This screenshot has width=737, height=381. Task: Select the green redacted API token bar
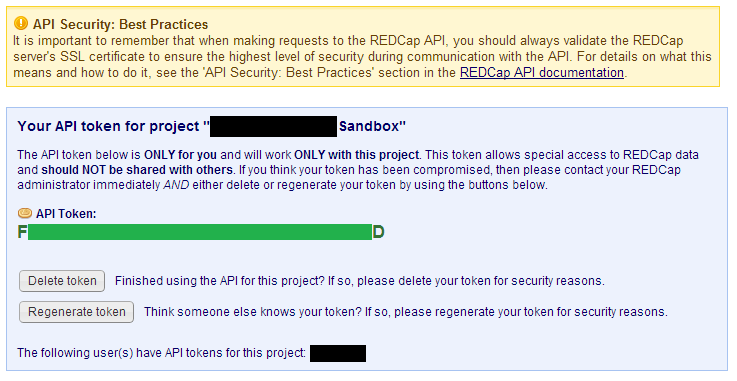(200, 232)
